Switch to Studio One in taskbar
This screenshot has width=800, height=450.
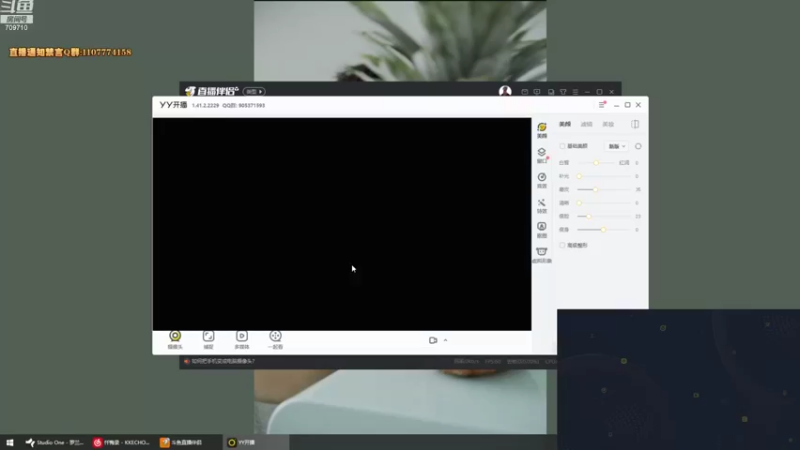55,442
